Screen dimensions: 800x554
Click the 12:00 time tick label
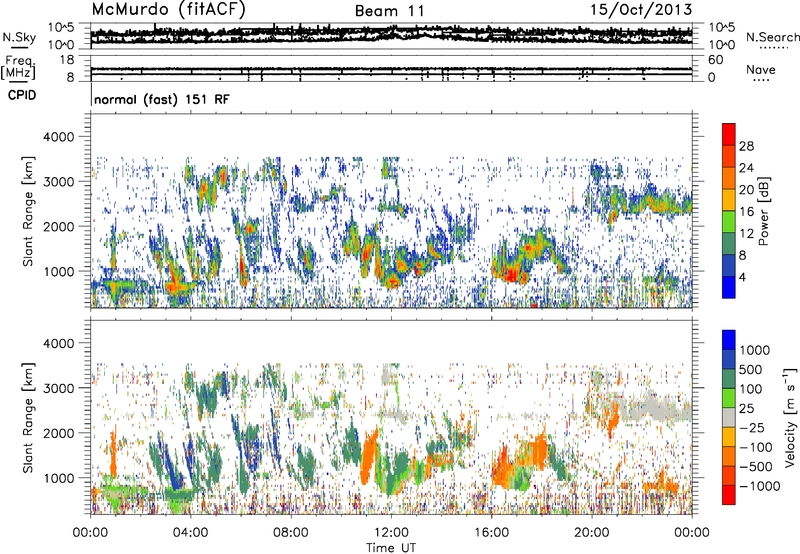tap(391, 533)
